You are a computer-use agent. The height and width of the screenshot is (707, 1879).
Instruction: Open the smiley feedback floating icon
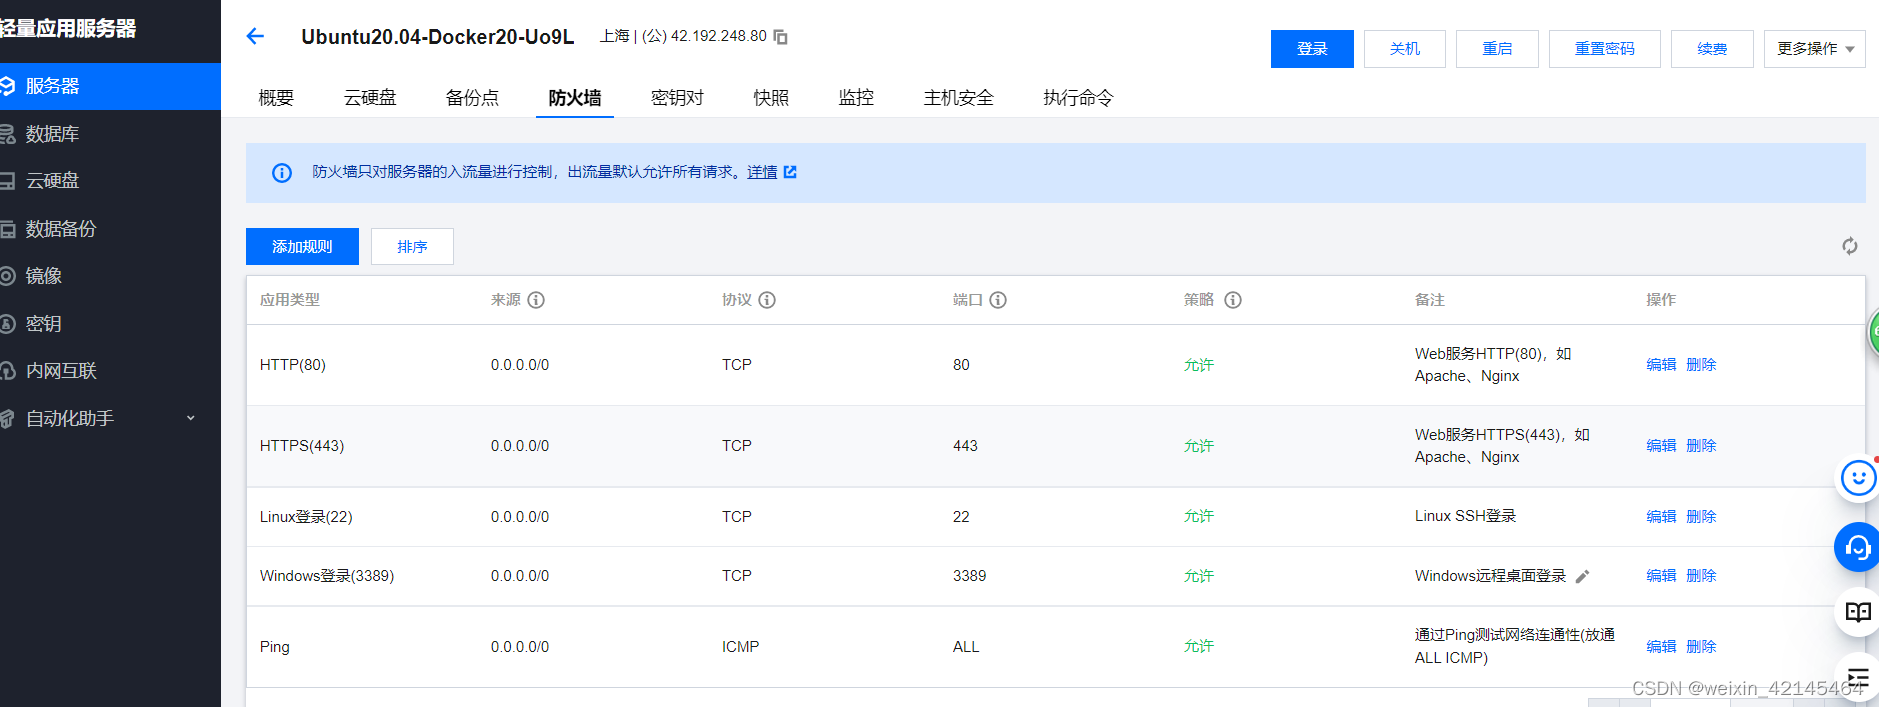pyautogui.click(x=1859, y=478)
